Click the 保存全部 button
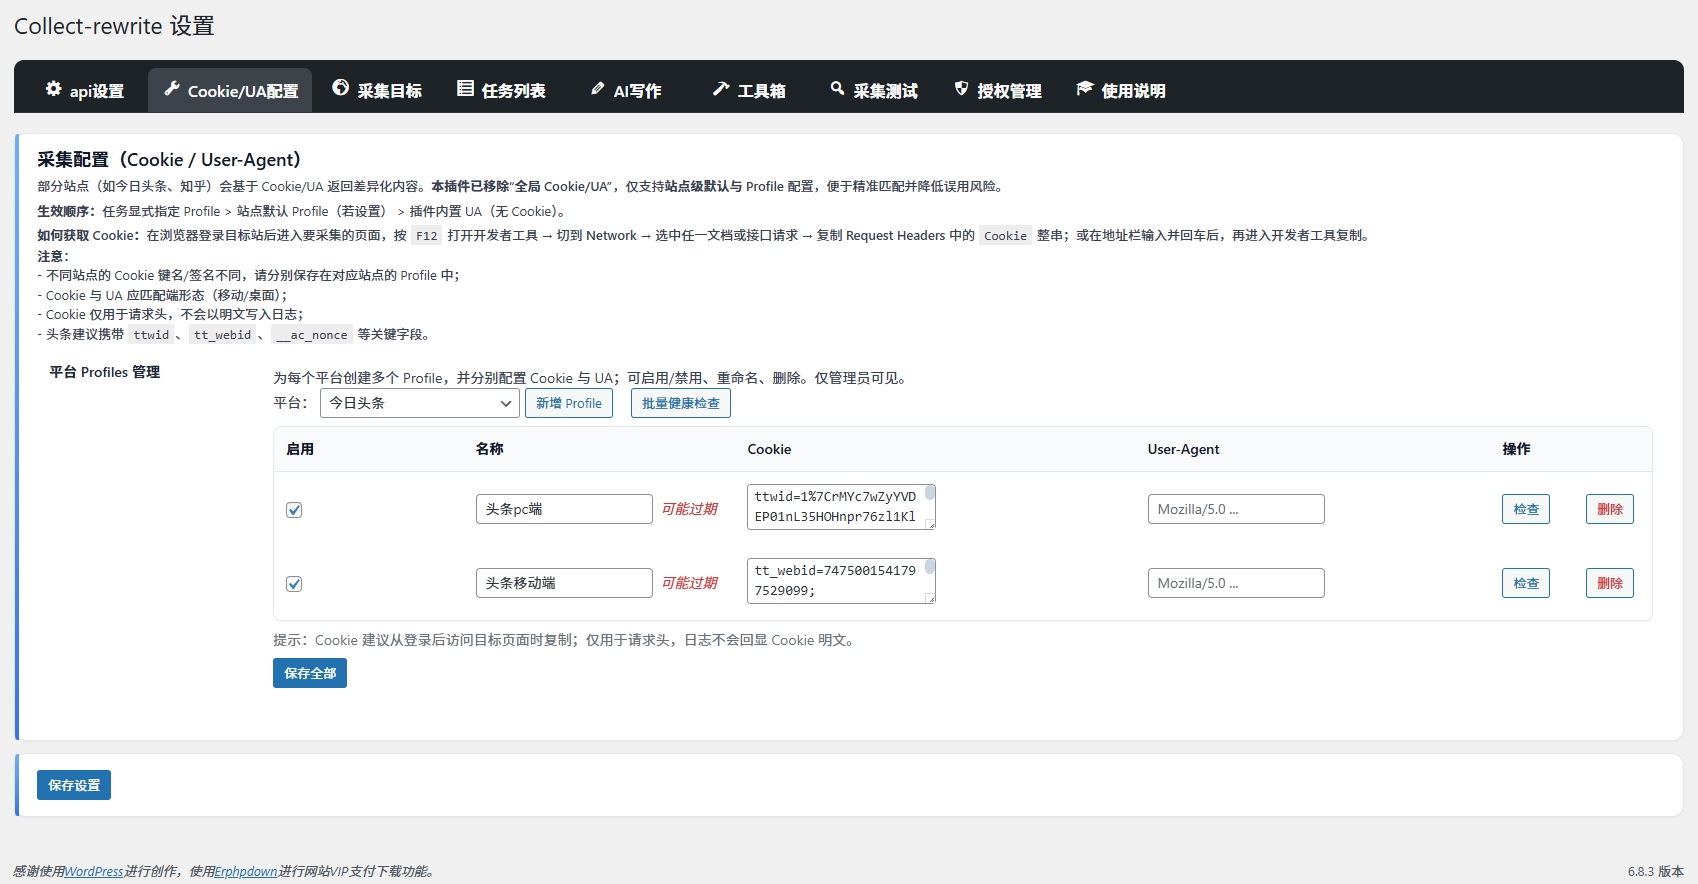This screenshot has height=884, width=1698. (310, 673)
